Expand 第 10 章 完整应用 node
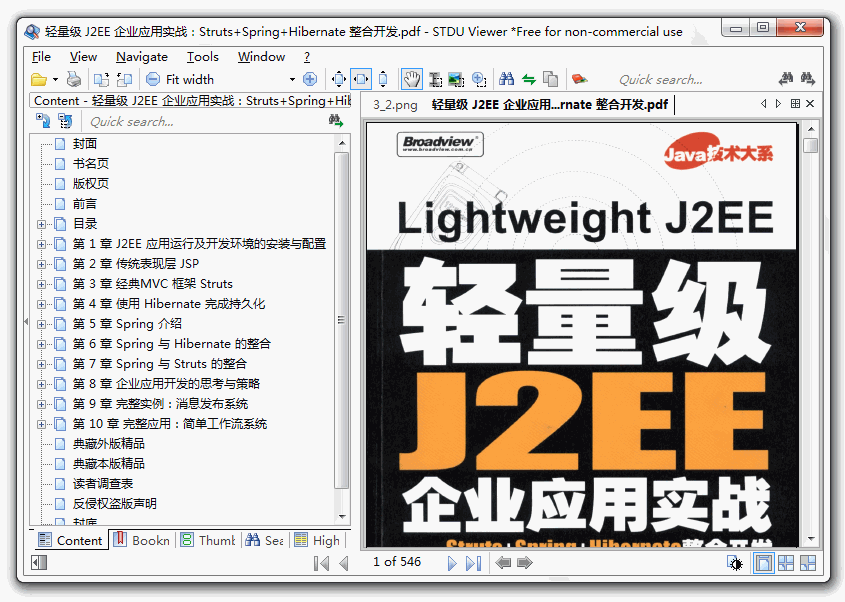This screenshot has height=602, width=845. pos(41,424)
